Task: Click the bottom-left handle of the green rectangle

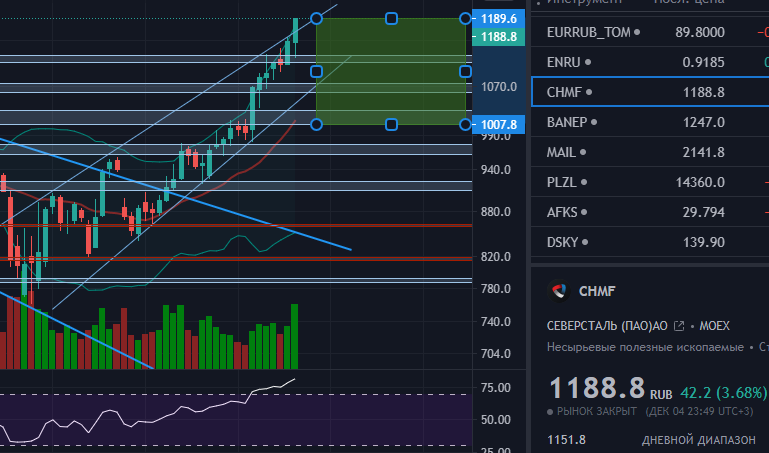Action: point(316,125)
